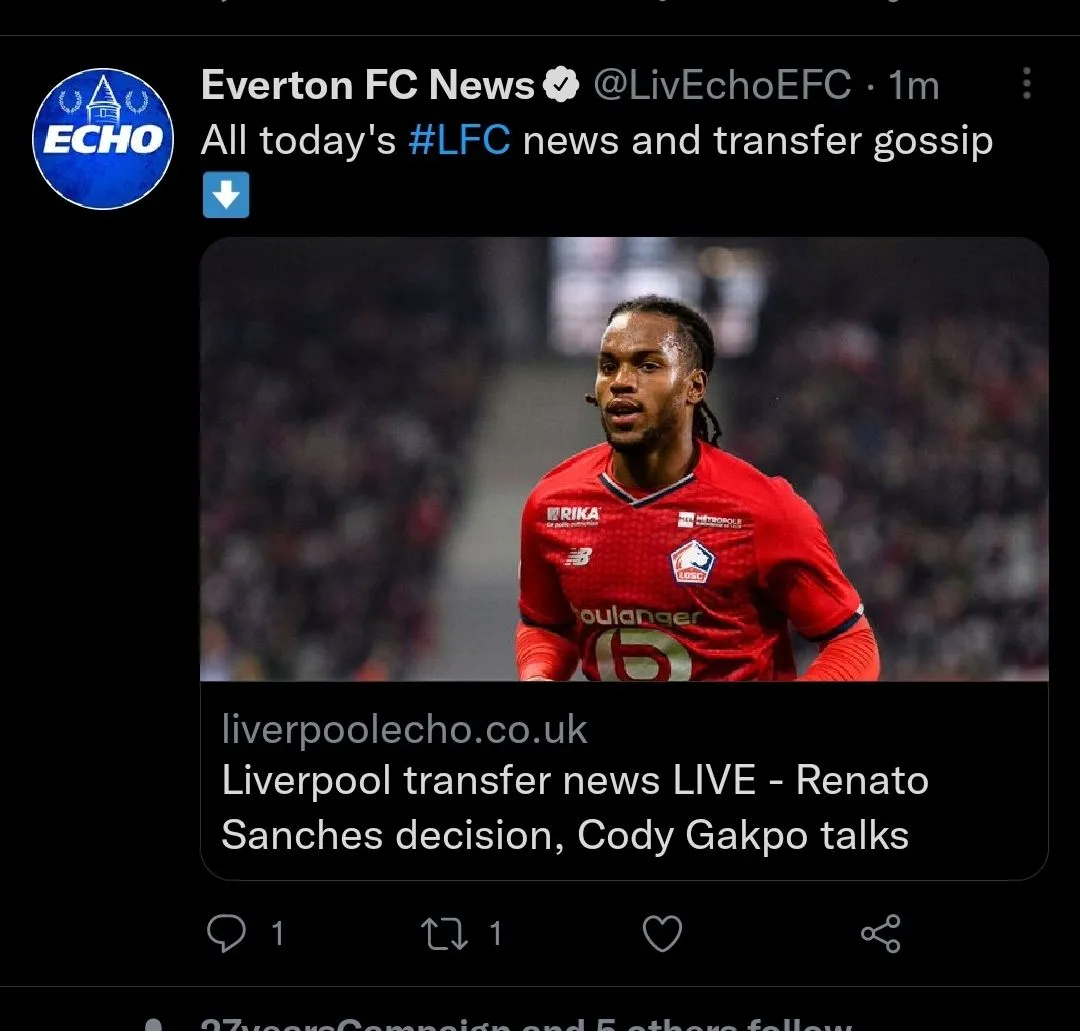Click the Everton FC News display name

point(367,86)
